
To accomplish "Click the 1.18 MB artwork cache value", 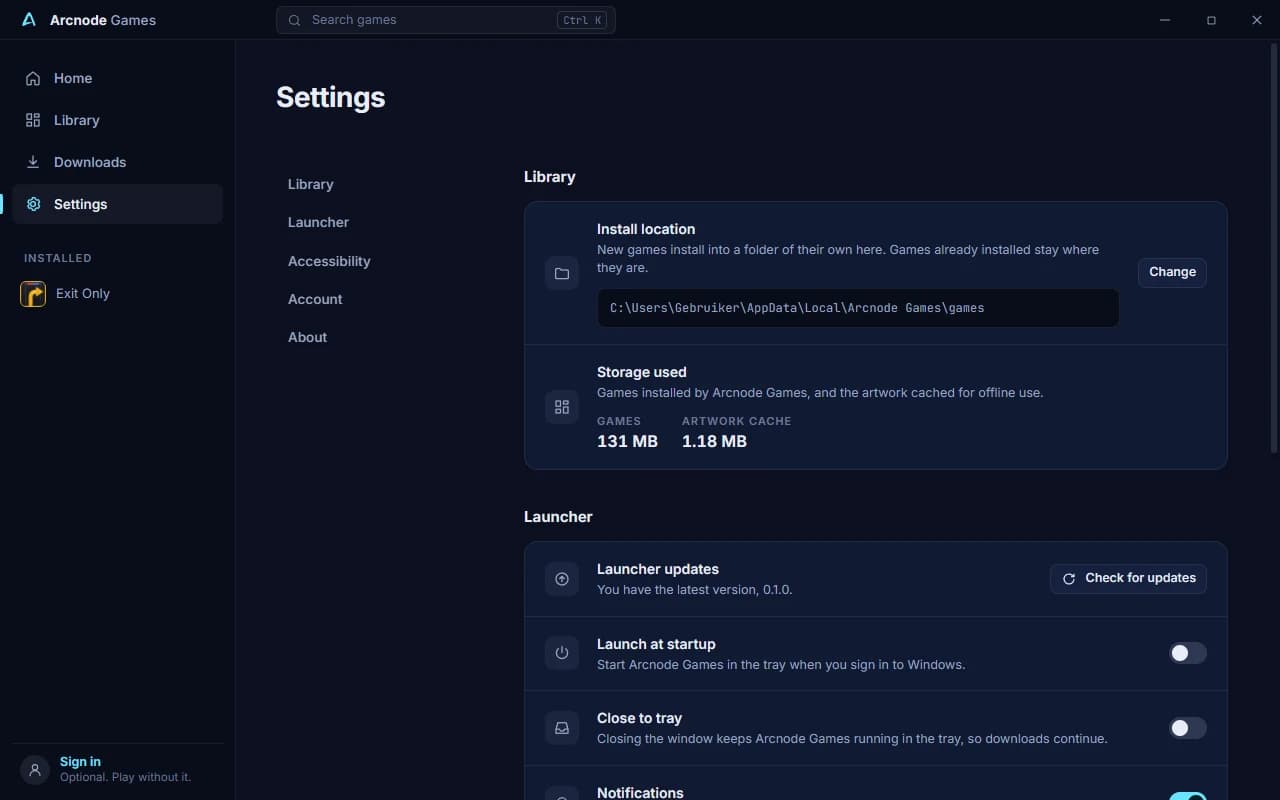I will click(x=714, y=441).
